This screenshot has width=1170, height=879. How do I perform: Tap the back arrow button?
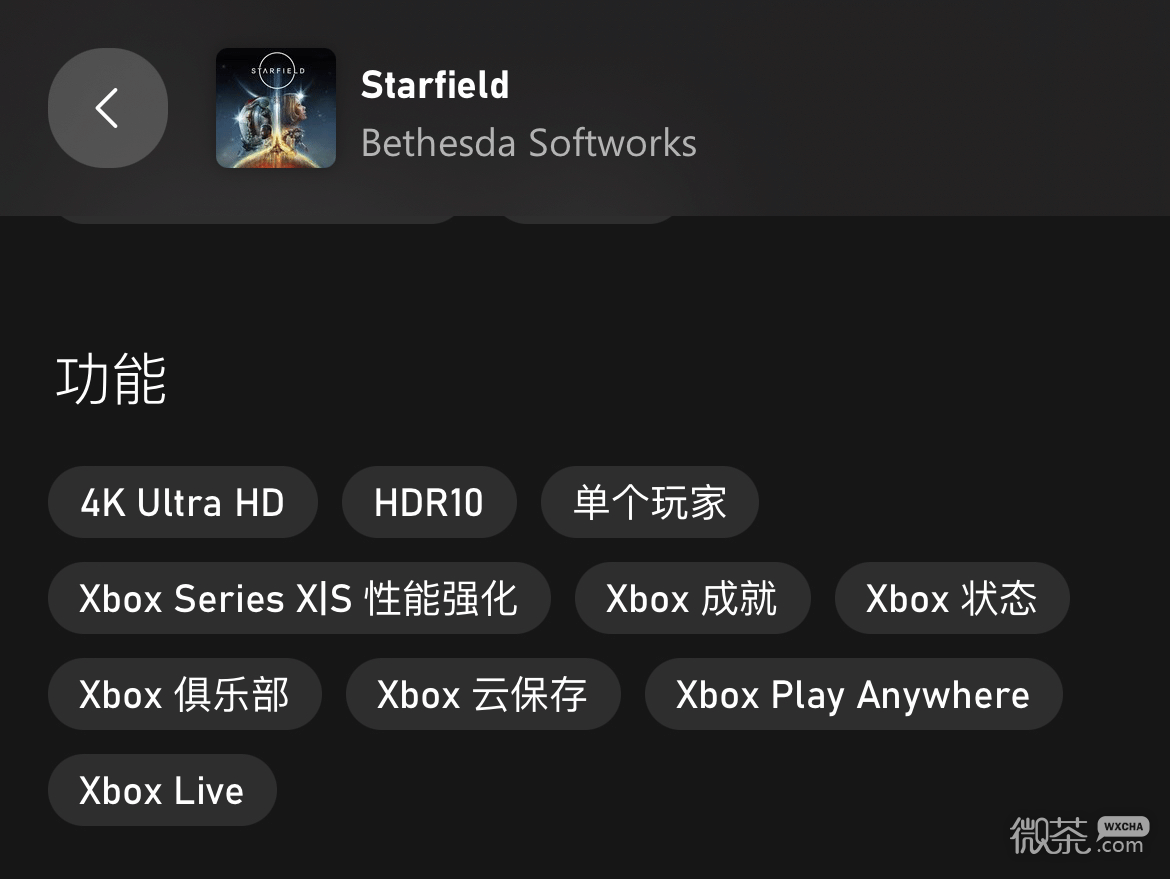108,108
